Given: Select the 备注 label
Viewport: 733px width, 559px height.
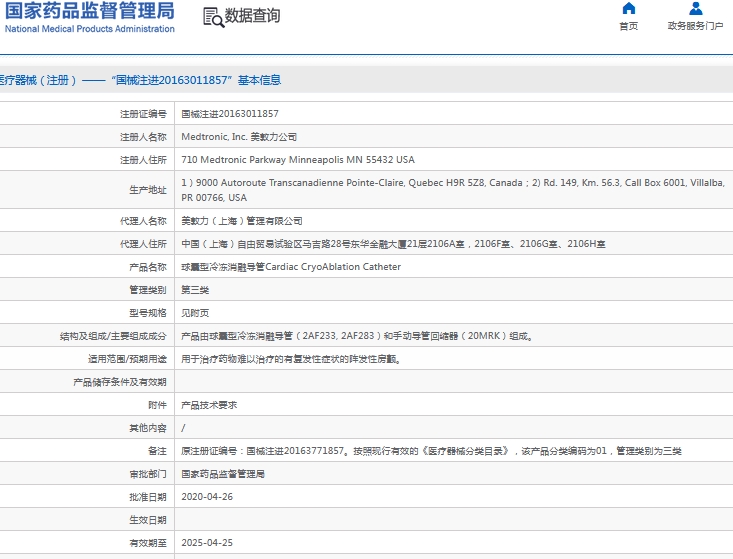Looking at the screenshot, I should pos(157,451).
